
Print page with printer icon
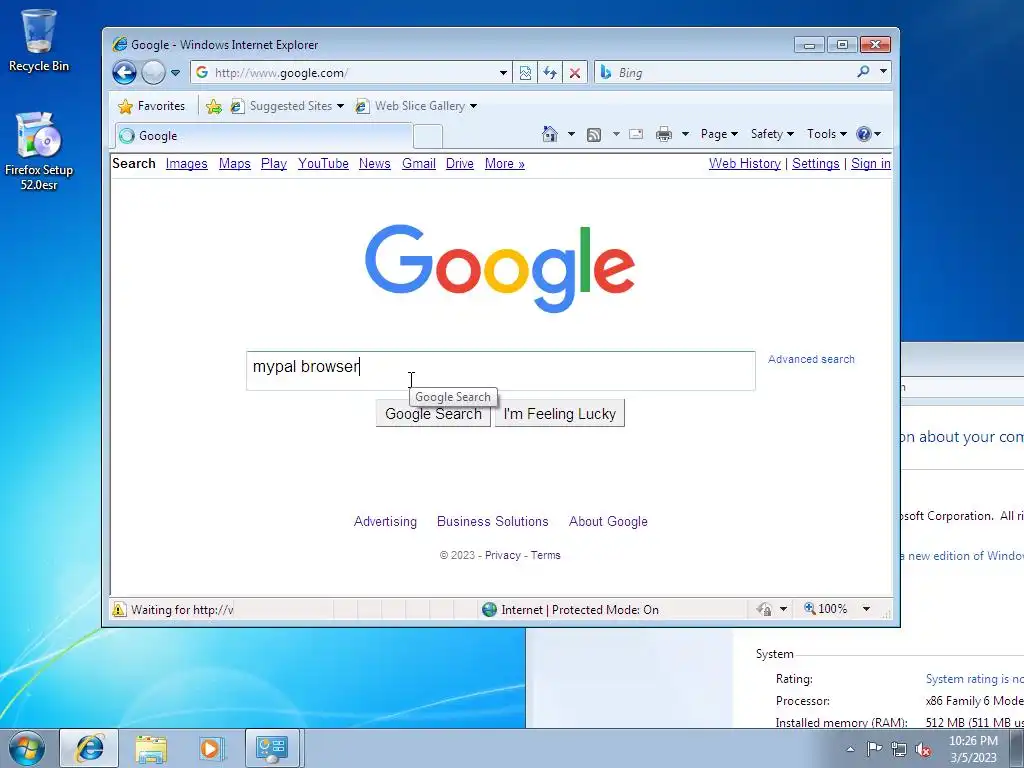click(664, 134)
